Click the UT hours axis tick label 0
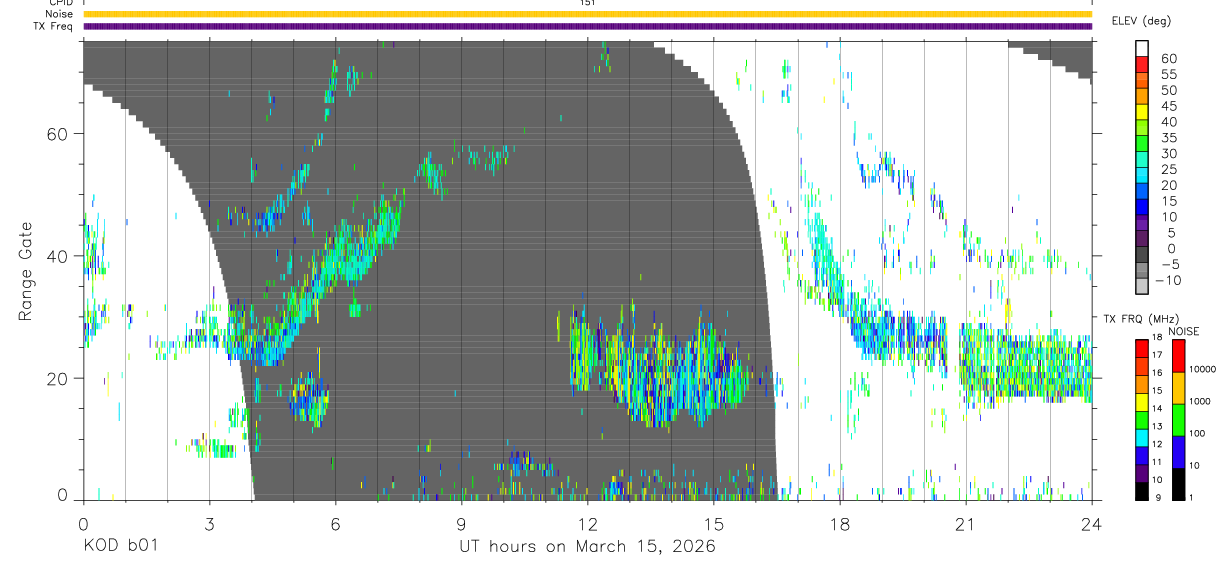1228x567 pixels. 83,523
